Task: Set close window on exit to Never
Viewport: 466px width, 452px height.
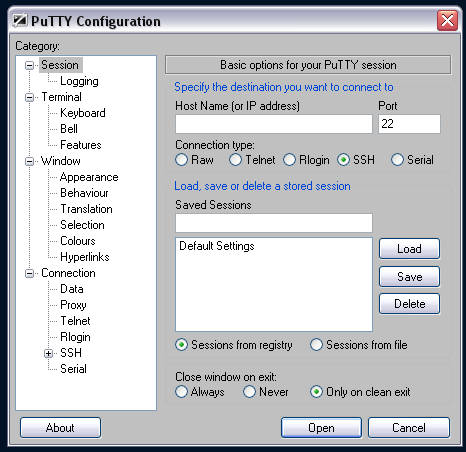Action: (x=249, y=392)
